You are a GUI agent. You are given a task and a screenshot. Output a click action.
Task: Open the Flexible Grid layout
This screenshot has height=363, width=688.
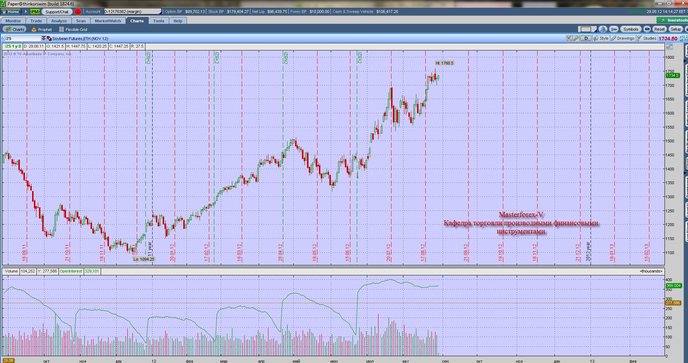(x=73, y=29)
